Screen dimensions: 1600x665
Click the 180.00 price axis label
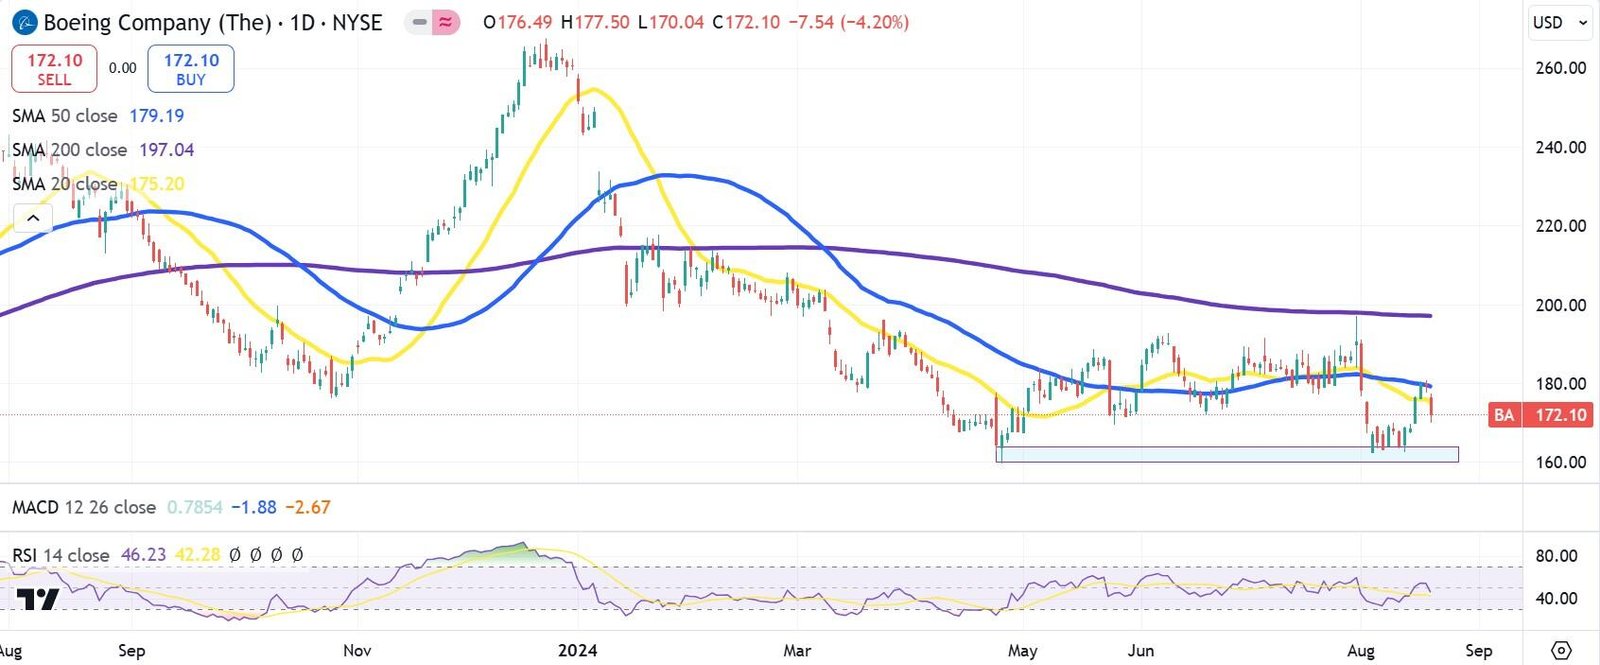pyautogui.click(x=1561, y=384)
